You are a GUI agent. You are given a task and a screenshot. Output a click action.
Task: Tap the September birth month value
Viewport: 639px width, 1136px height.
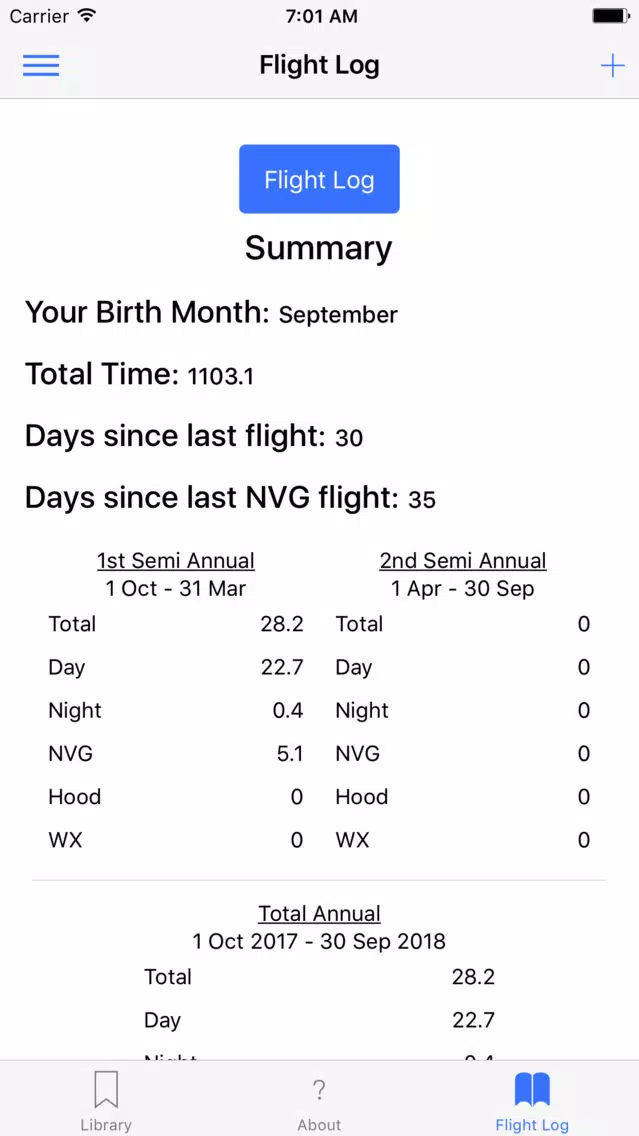338,315
